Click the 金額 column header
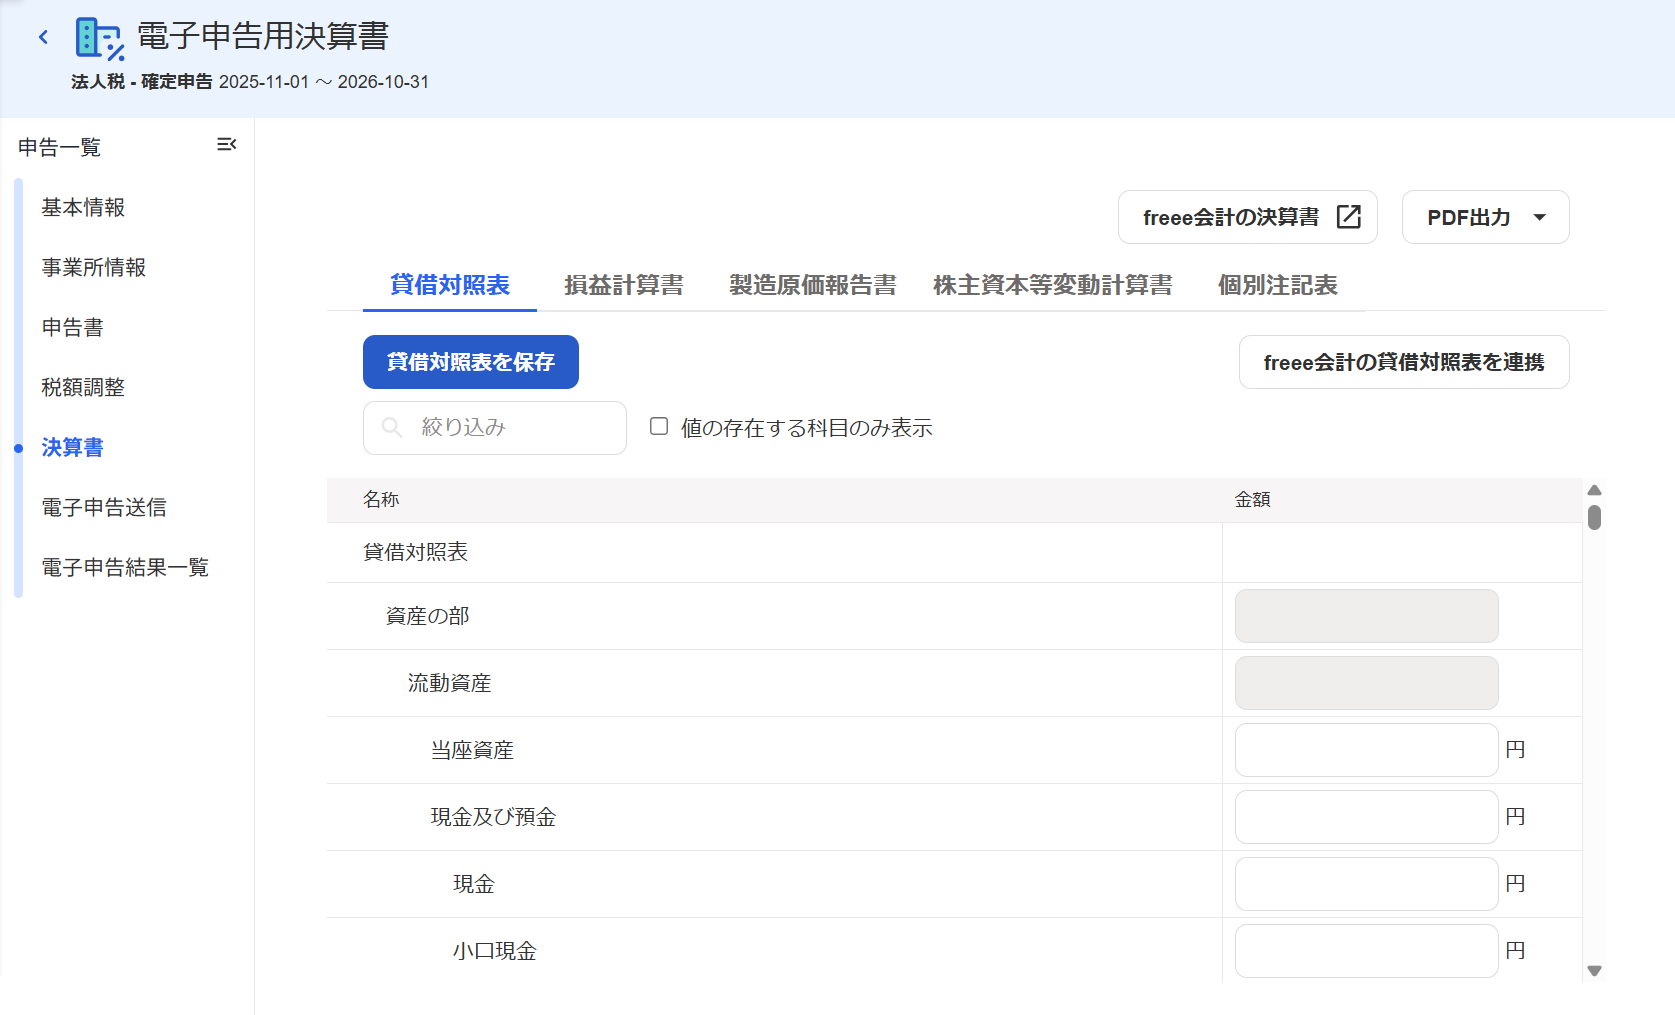The height and width of the screenshot is (1015, 1675). 1253,500
